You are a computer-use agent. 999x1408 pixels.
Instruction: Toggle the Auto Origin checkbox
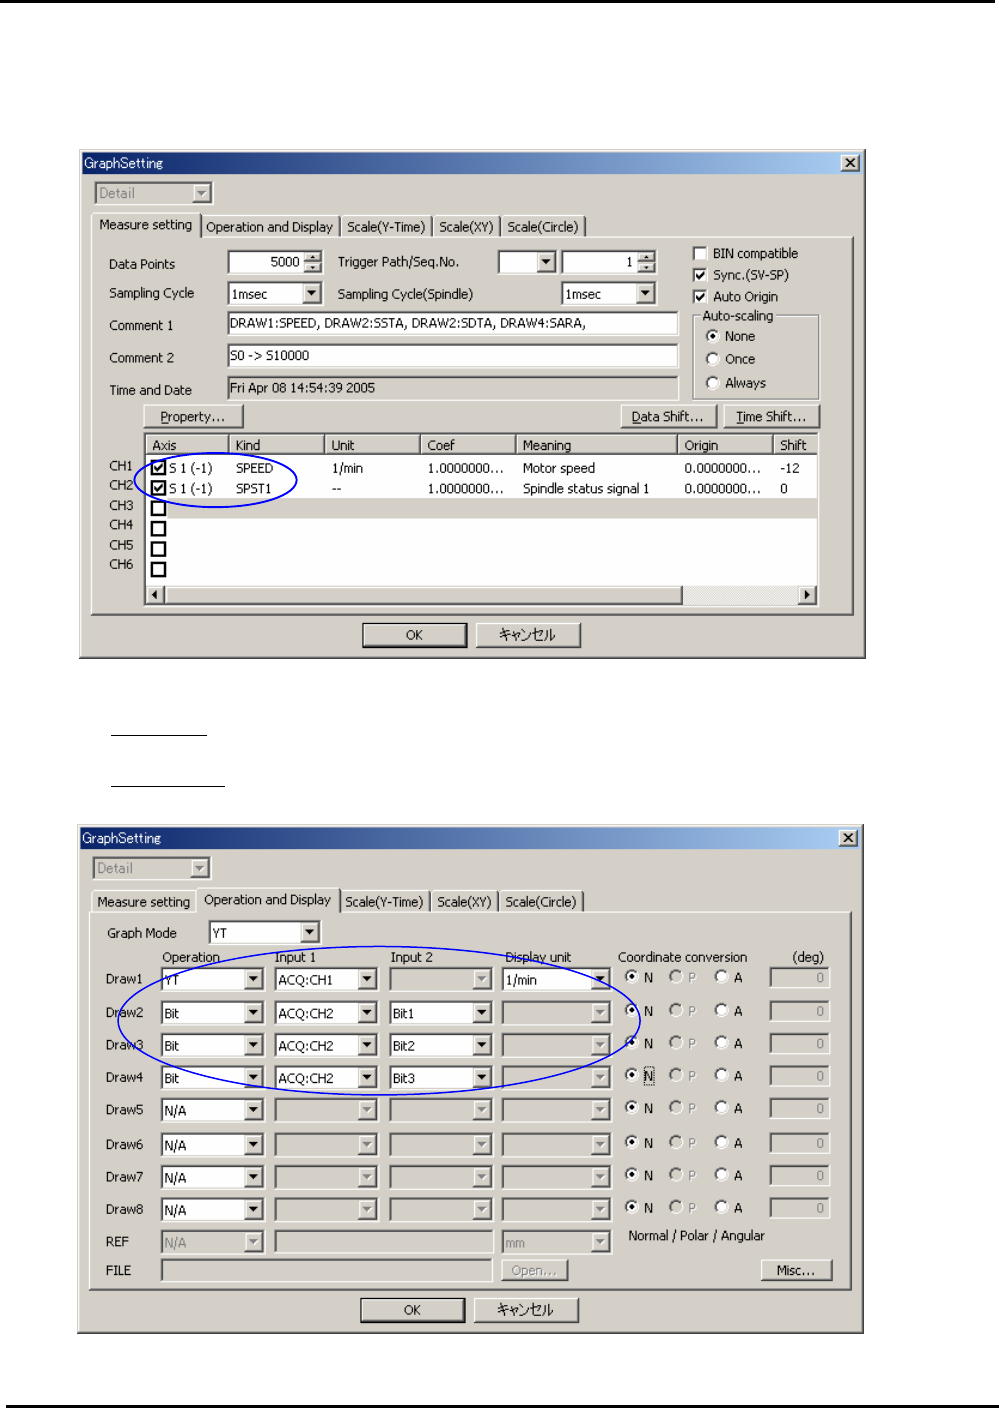point(700,297)
